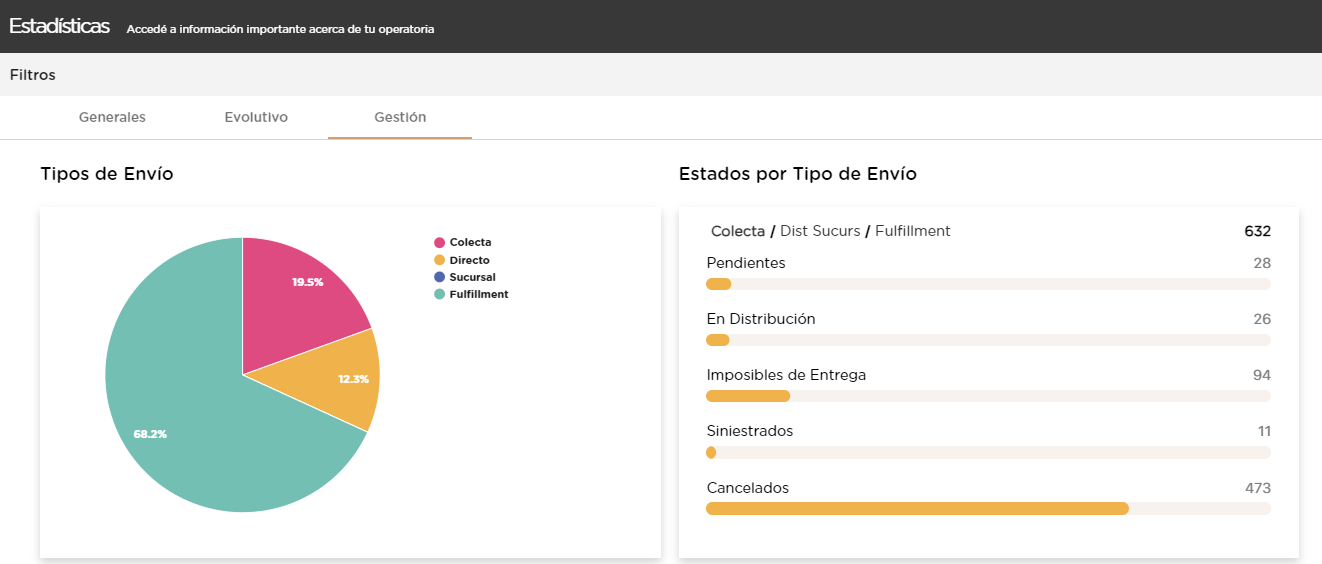Click the Colecta legend label
This screenshot has height=564, width=1322.
coord(470,243)
